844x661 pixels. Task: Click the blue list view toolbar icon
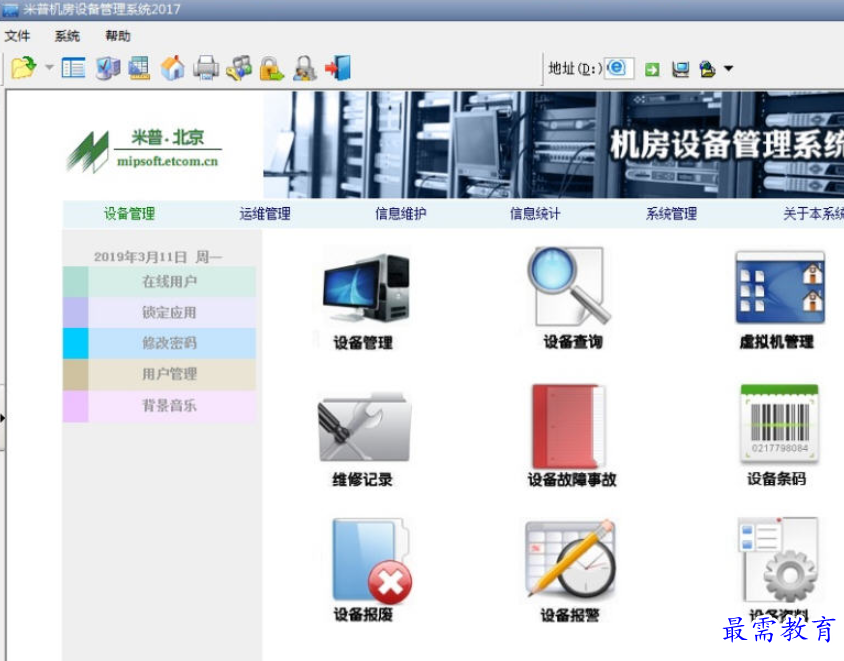pyautogui.click(x=73, y=68)
